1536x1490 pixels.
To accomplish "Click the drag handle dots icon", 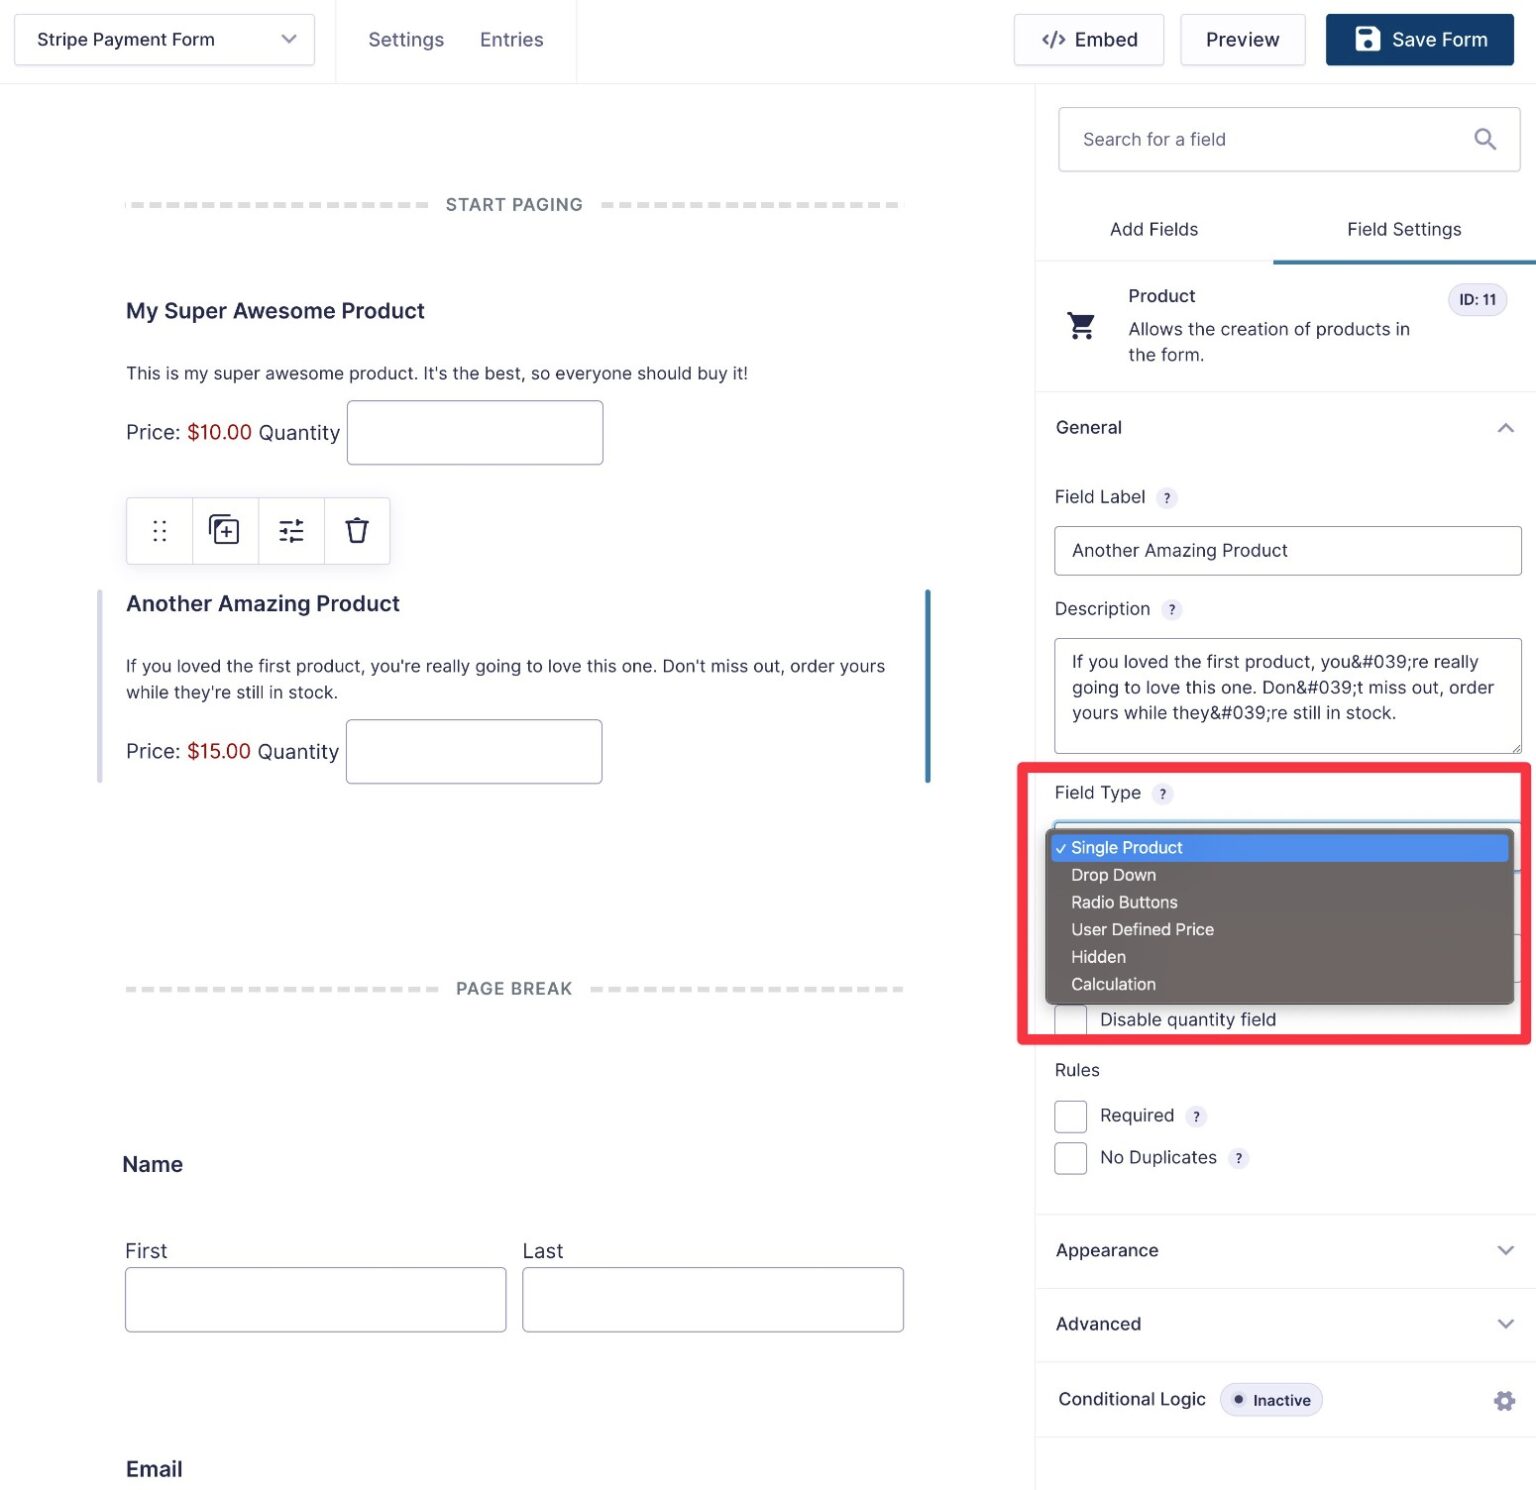I will (x=159, y=530).
